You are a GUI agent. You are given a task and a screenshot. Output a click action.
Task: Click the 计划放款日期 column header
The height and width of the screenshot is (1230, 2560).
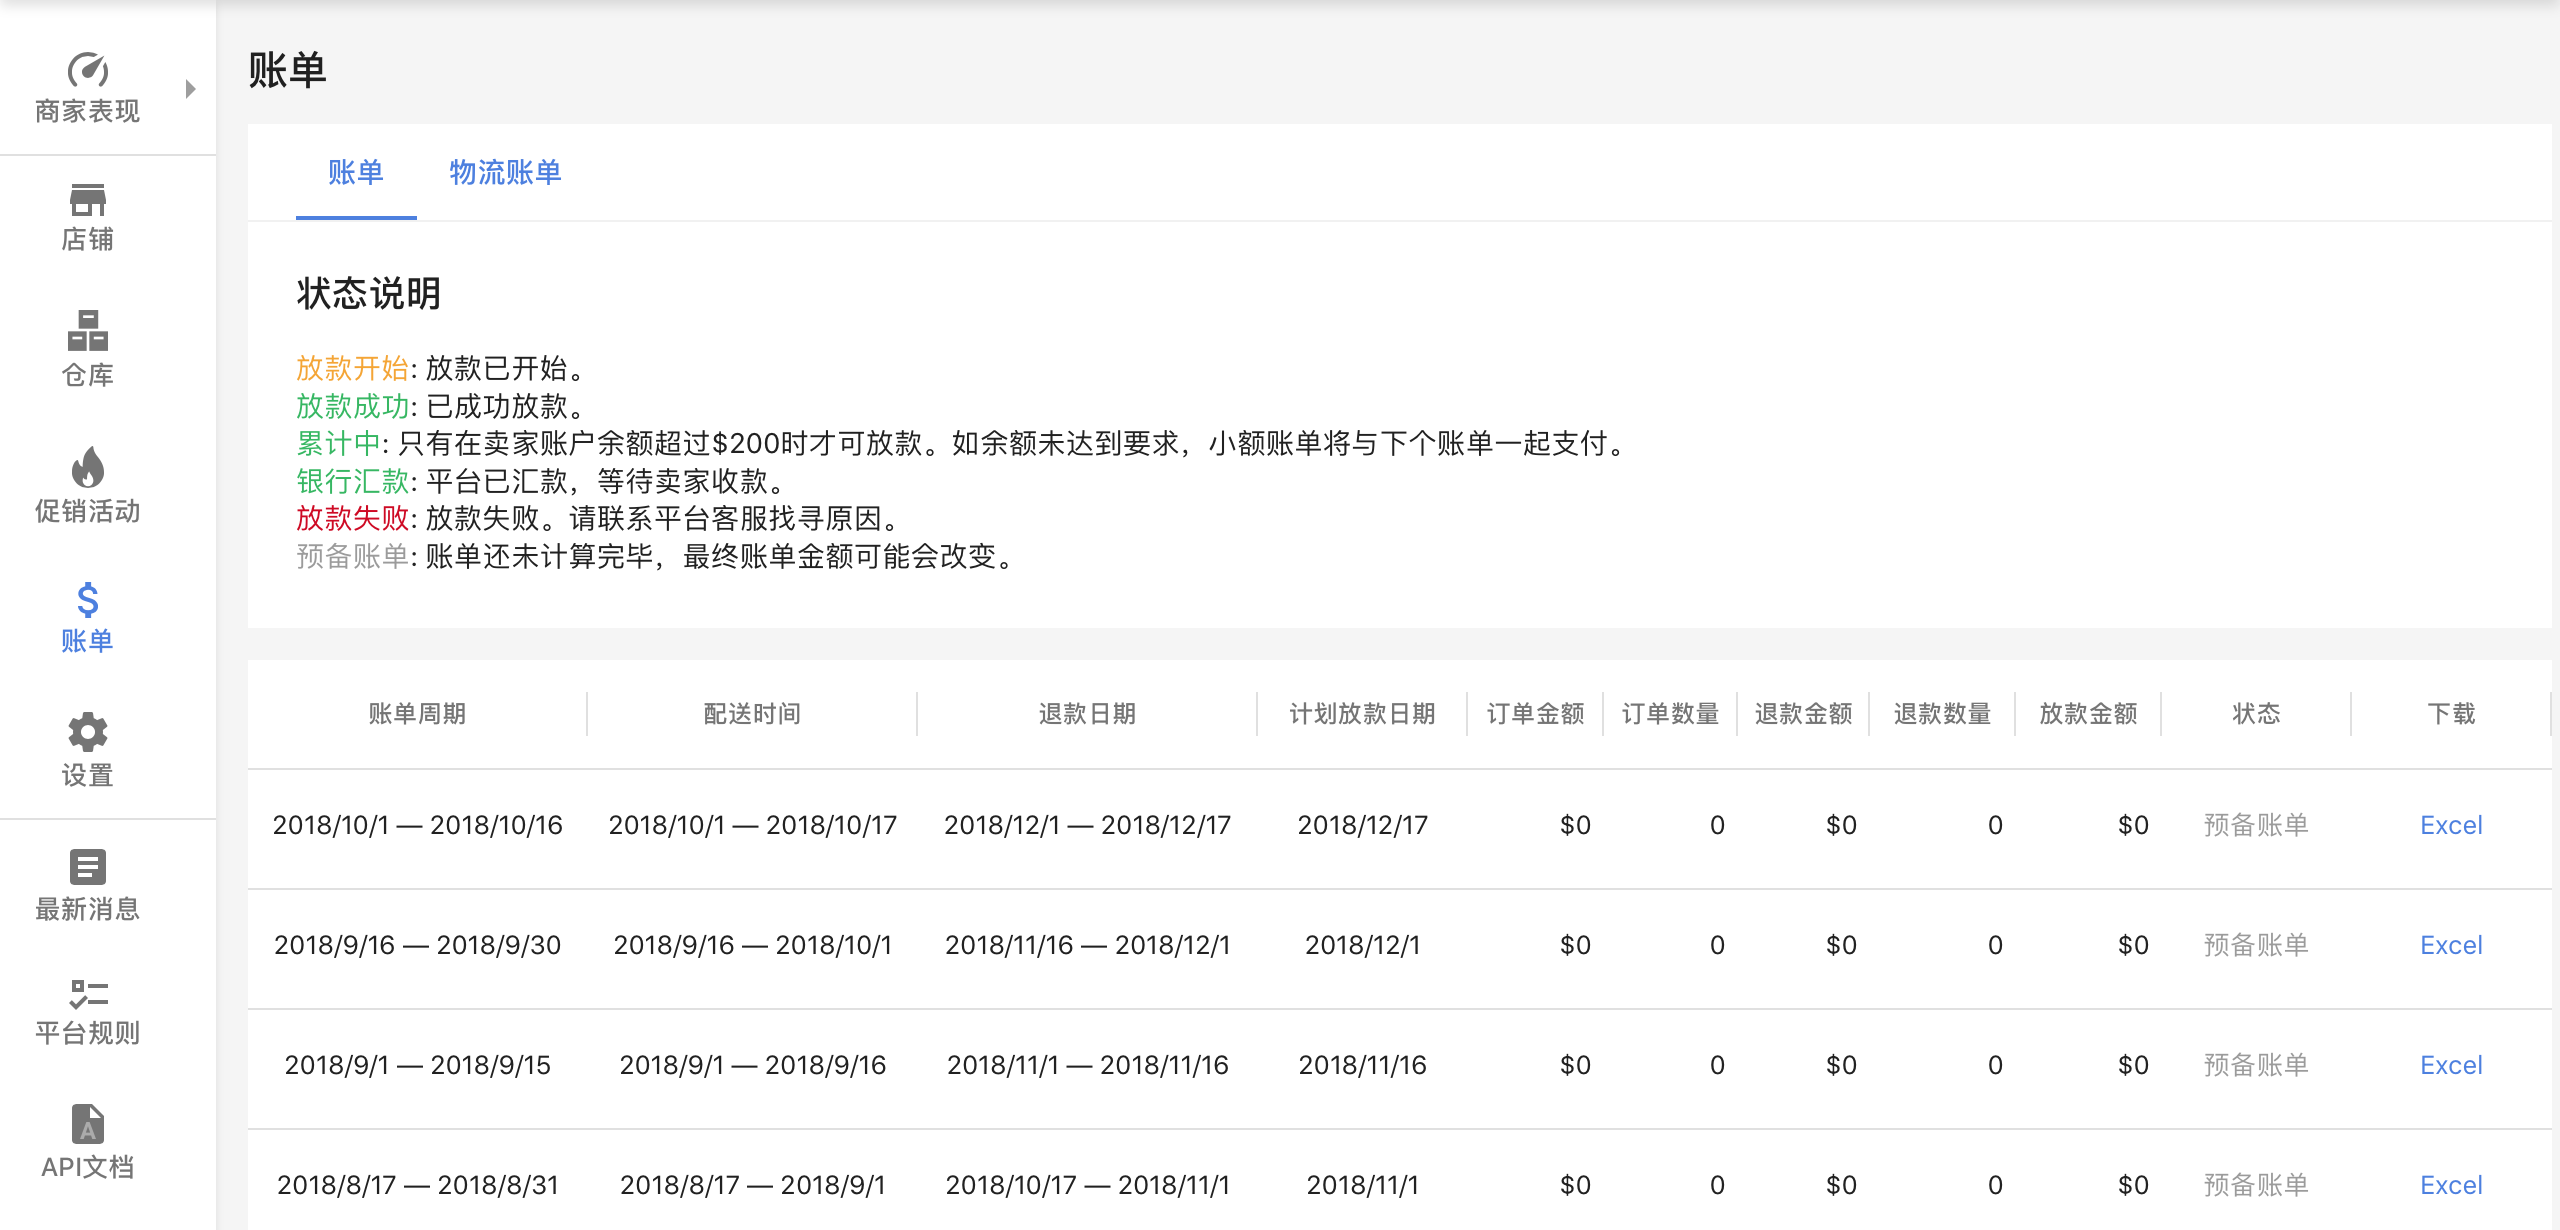pyautogui.click(x=1361, y=713)
